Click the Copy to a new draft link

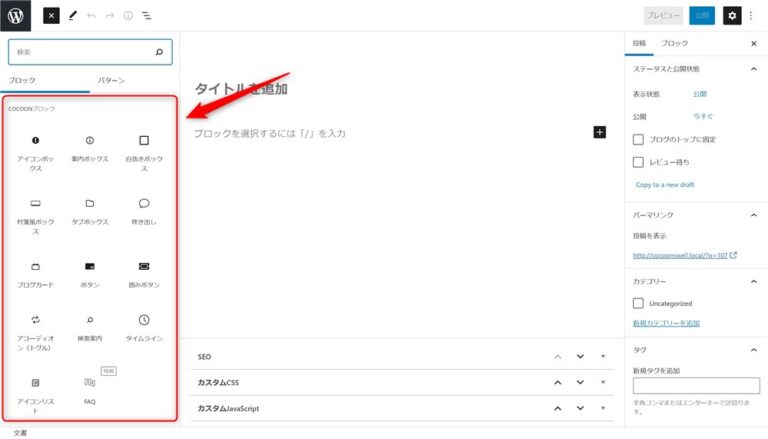(x=665, y=185)
